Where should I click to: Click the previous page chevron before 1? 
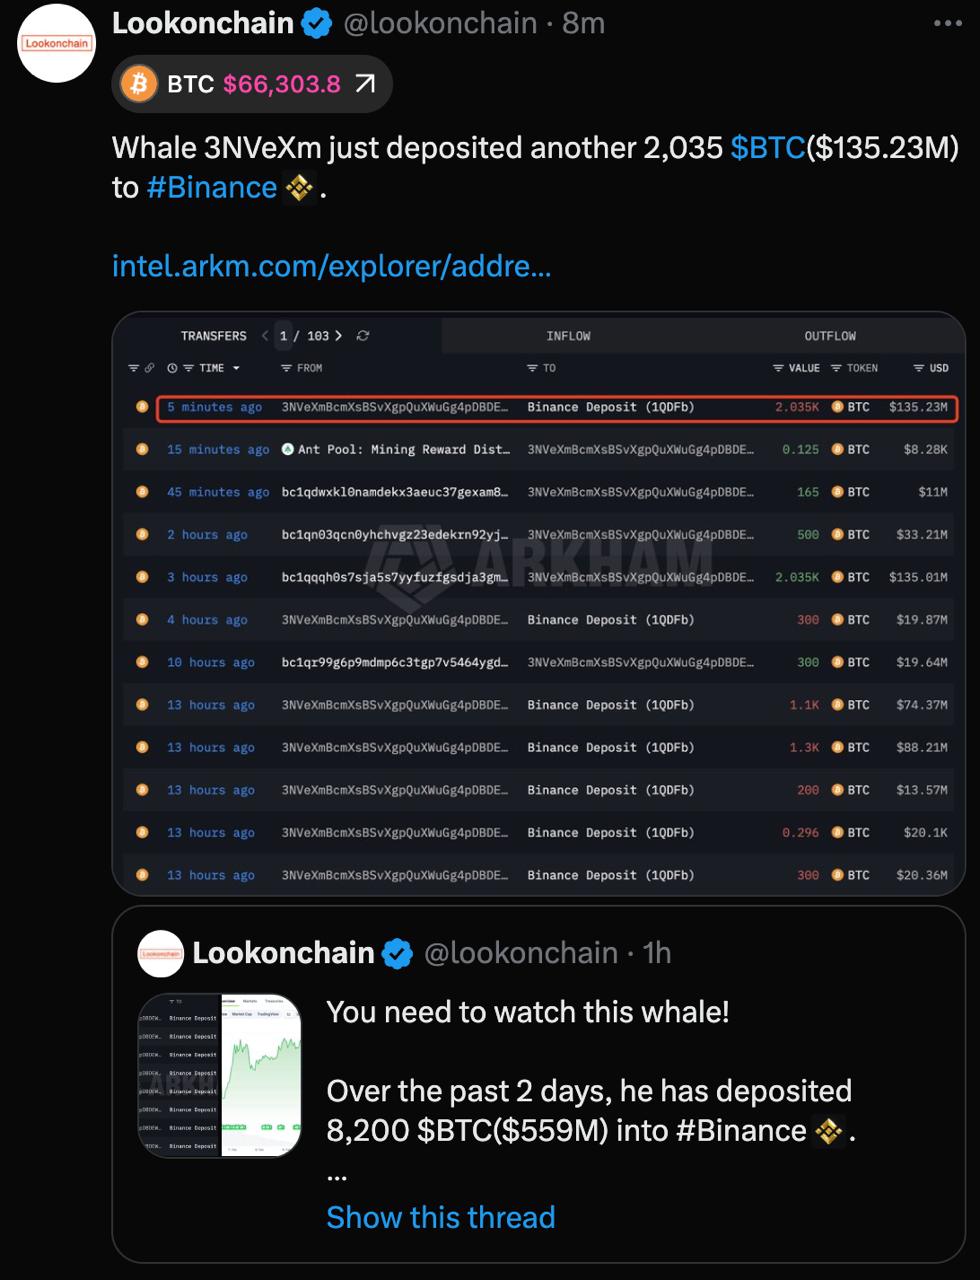(265, 336)
